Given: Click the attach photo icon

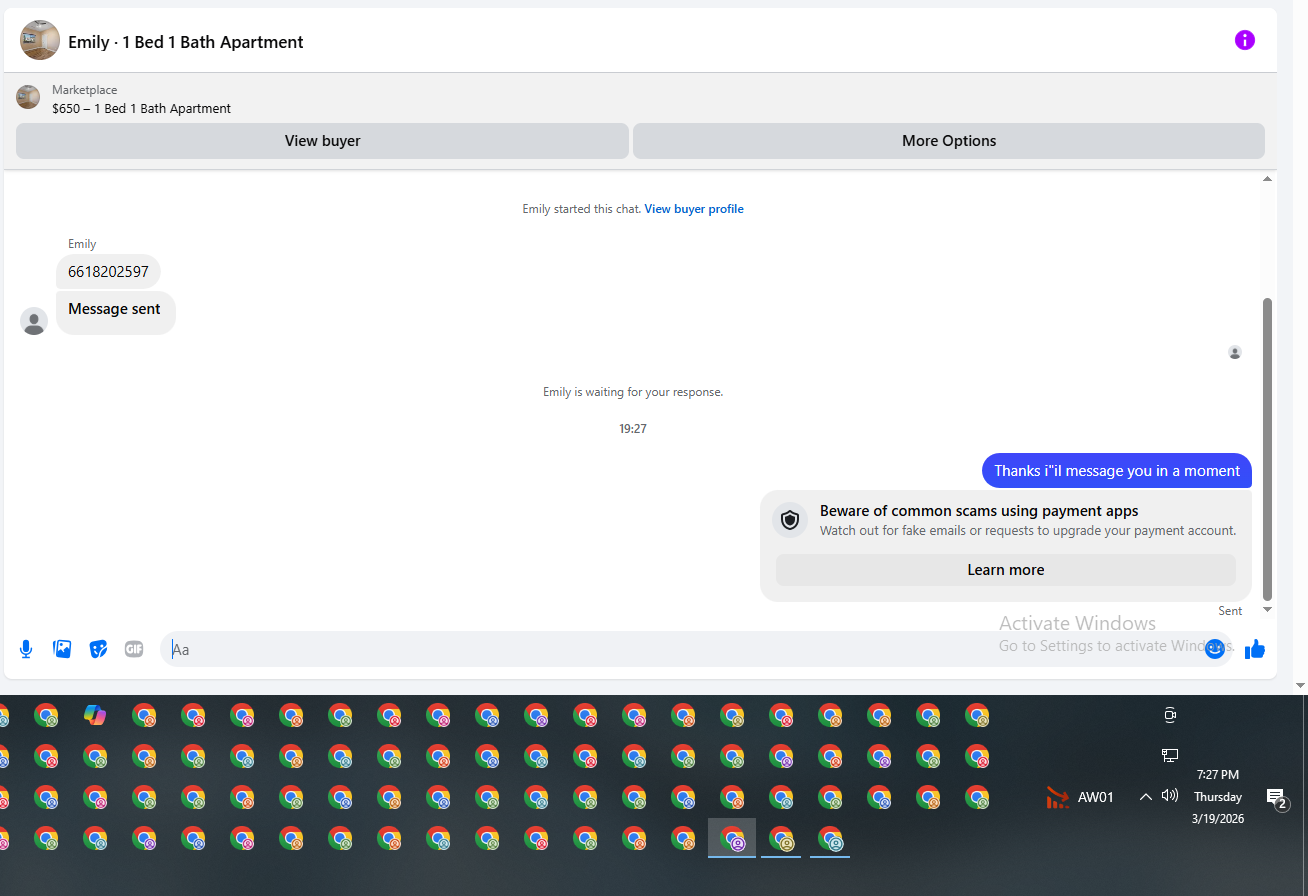Looking at the screenshot, I should (x=62, y=649).
